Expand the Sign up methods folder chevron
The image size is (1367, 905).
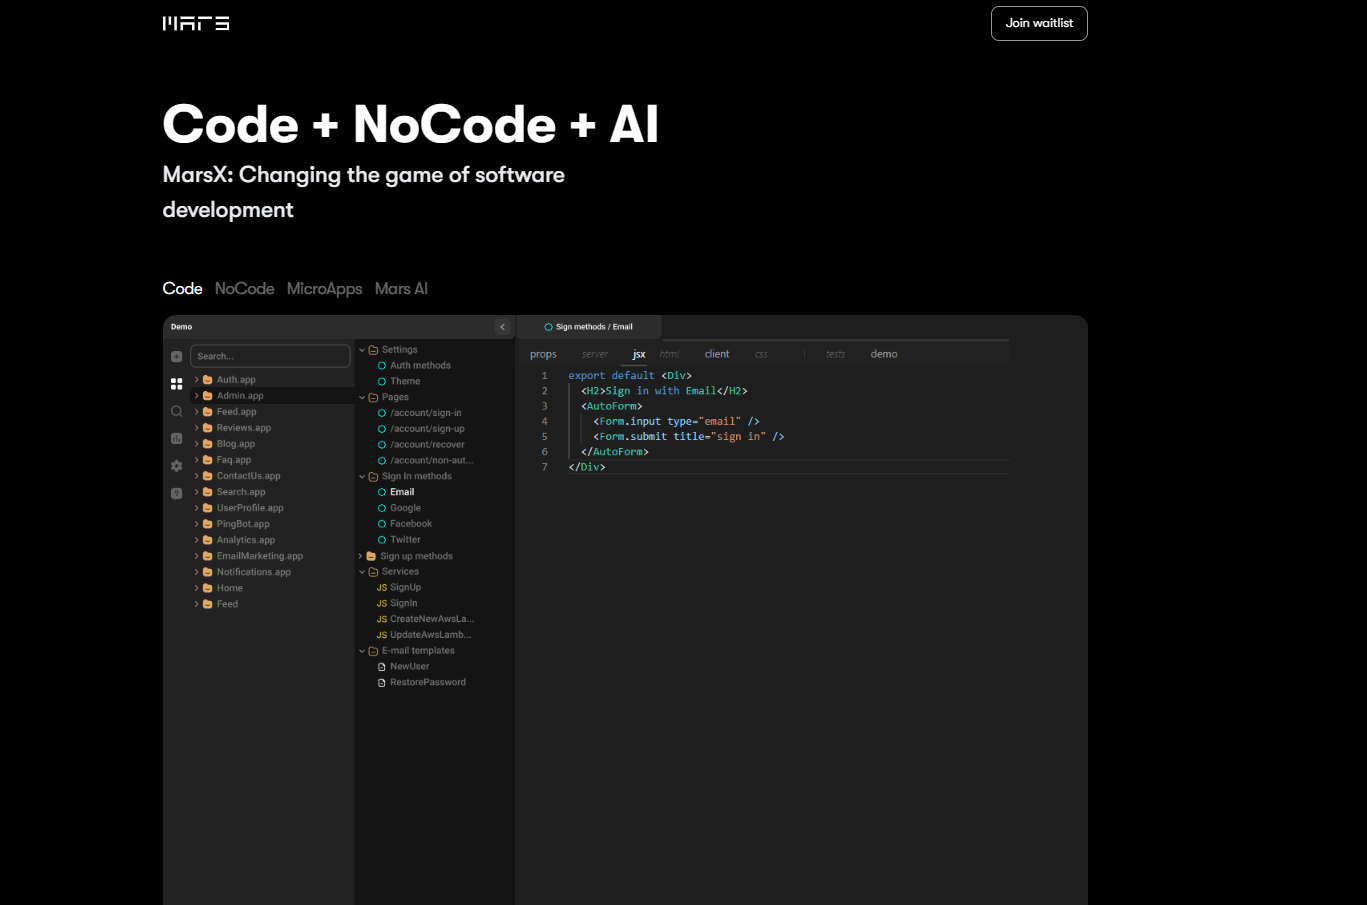click(x=360, y=556)
